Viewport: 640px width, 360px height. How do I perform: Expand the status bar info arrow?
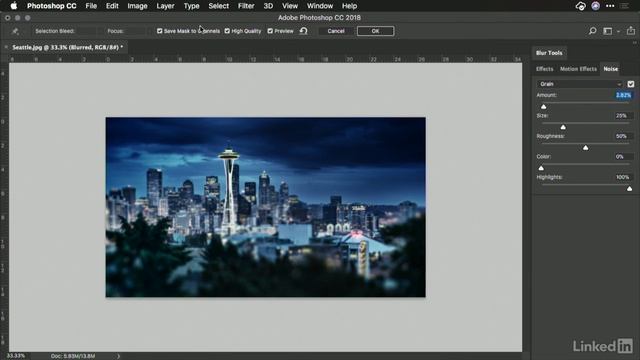pos(118,356)
